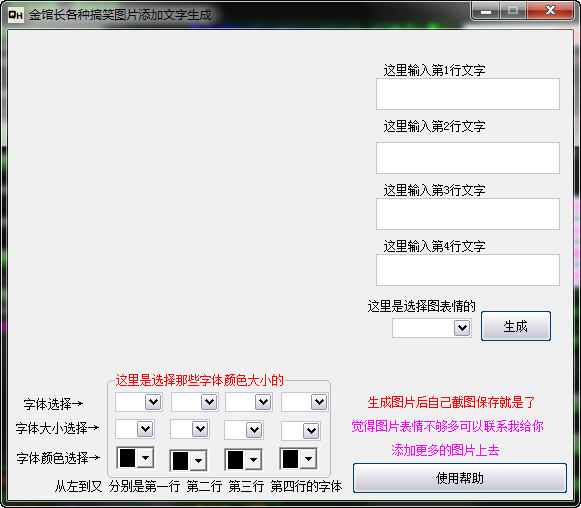Focus the 第2行文字 text input box

pos(468,158)
